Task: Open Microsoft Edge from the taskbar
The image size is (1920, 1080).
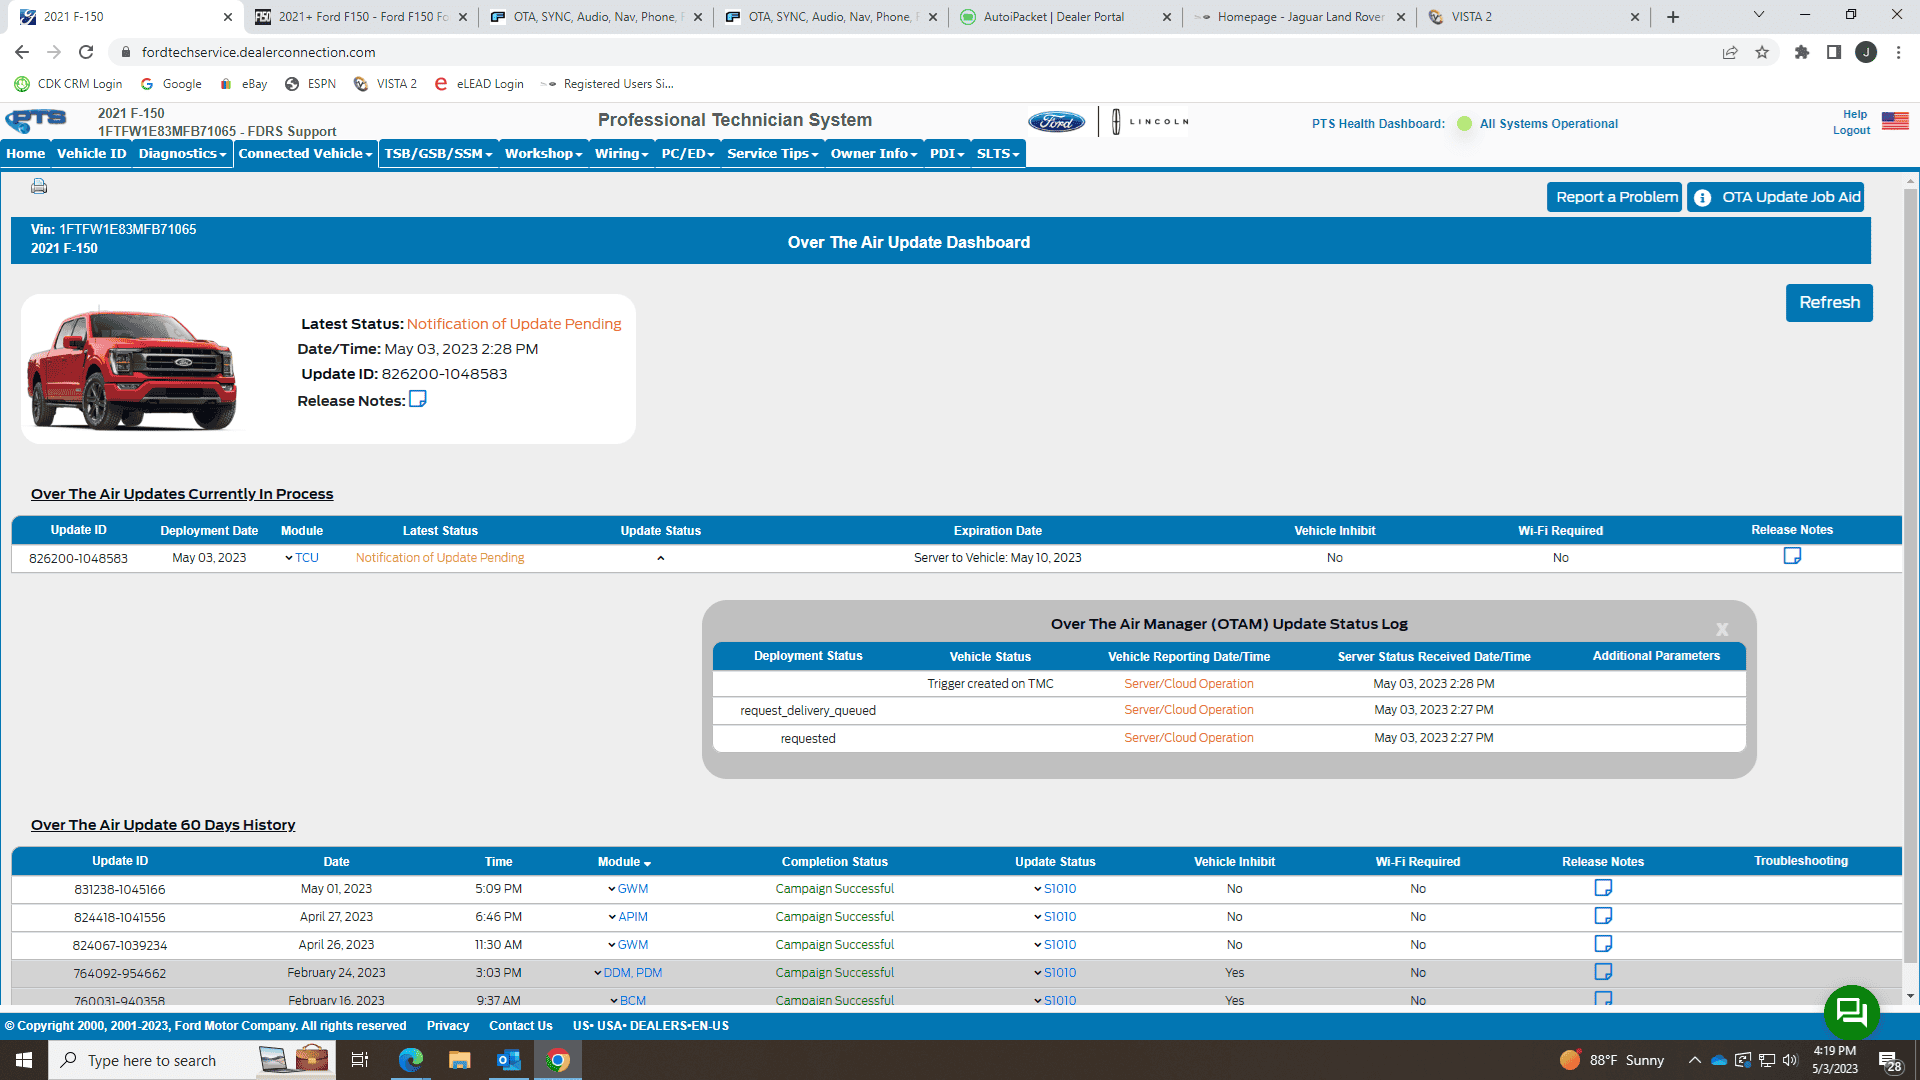Action: click(410, 1060)
